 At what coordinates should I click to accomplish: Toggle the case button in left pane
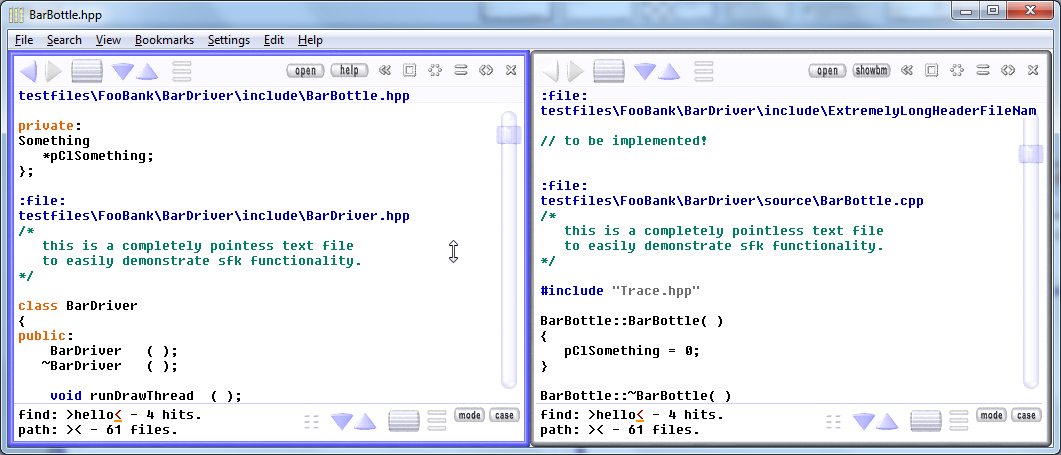(x=504, y=415)
